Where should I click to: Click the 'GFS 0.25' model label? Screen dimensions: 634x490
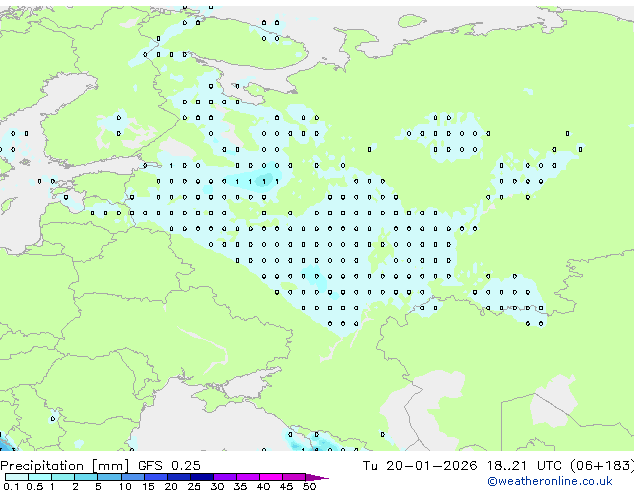(x=169, y=466)
